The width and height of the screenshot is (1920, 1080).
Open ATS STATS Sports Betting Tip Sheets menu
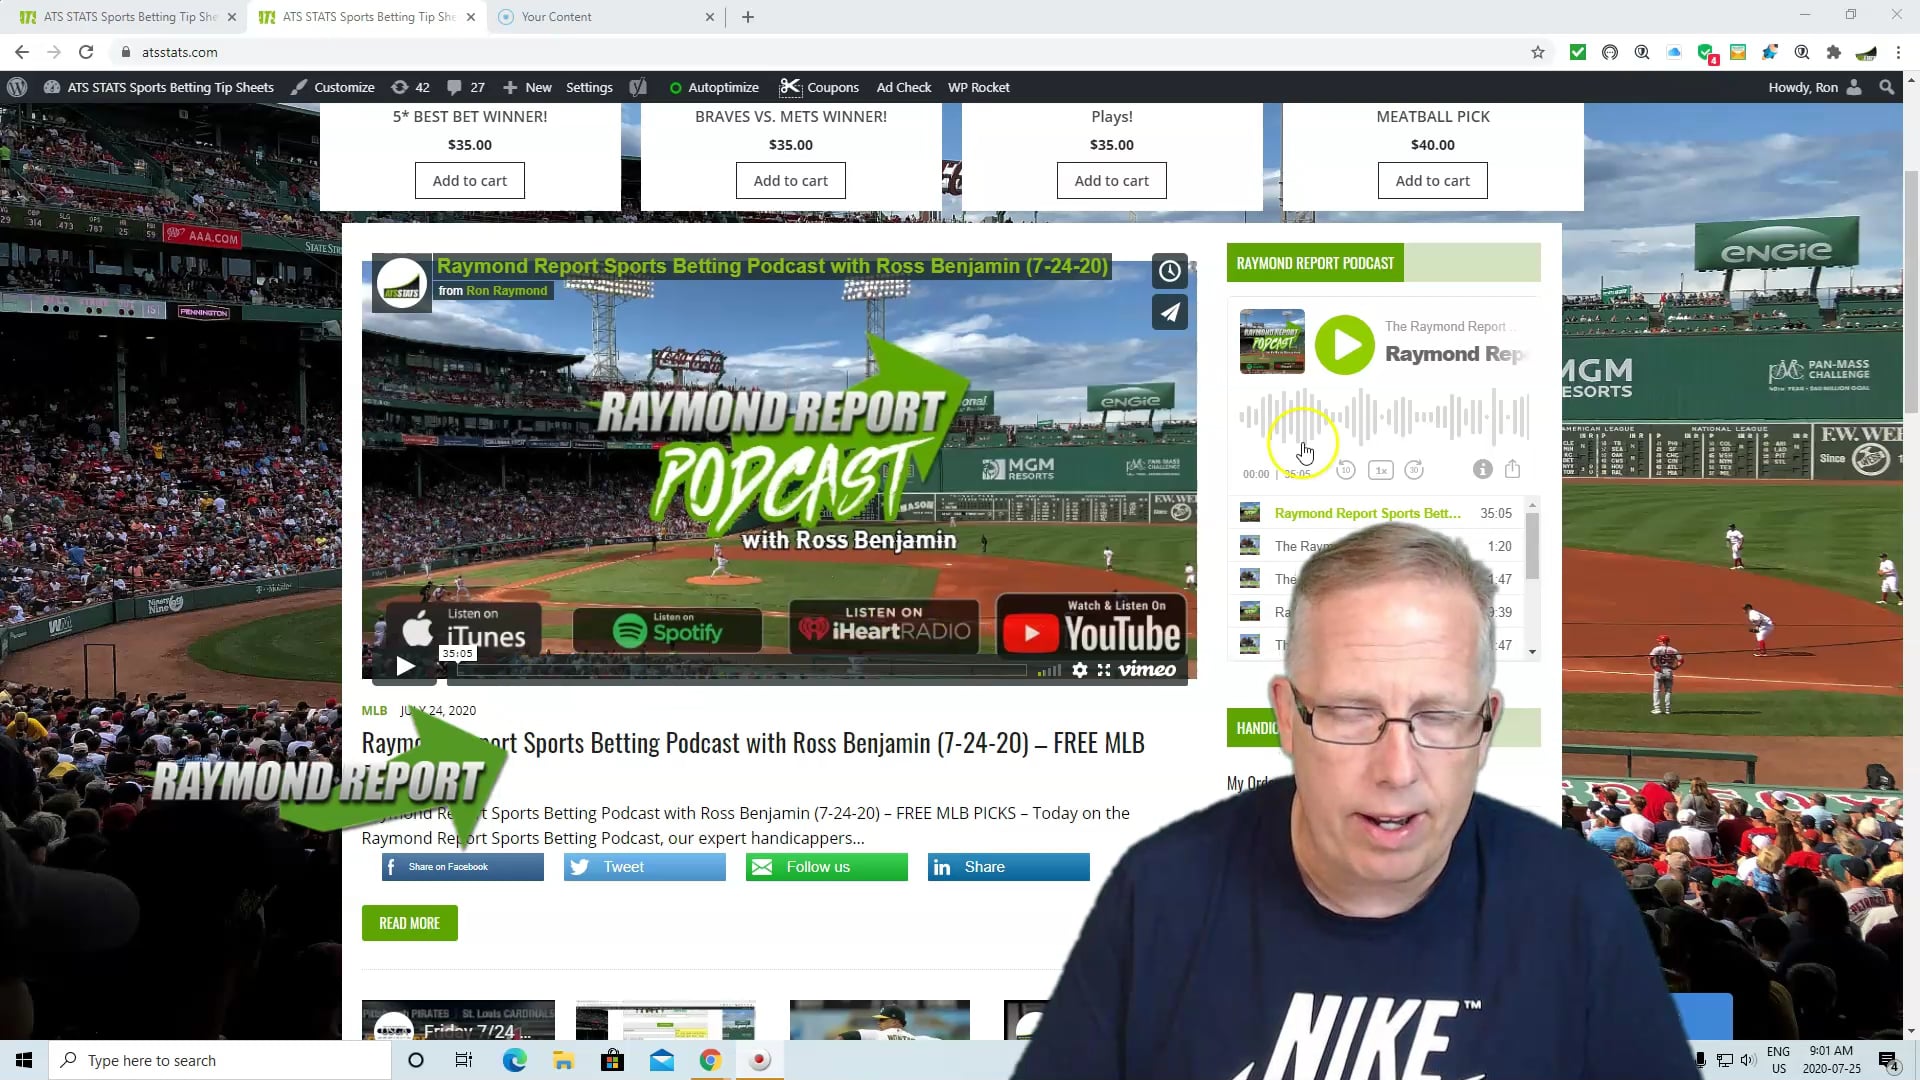click(159, 87)
